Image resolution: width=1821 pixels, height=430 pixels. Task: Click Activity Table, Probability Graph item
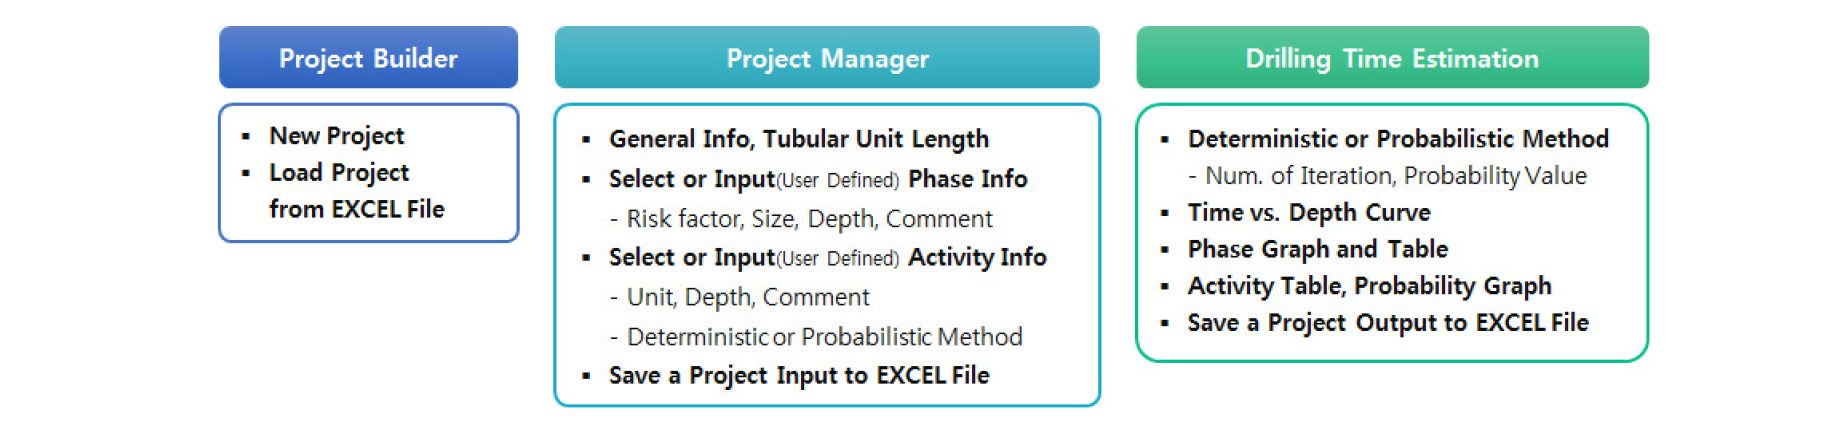click(x=1369, y=286)
